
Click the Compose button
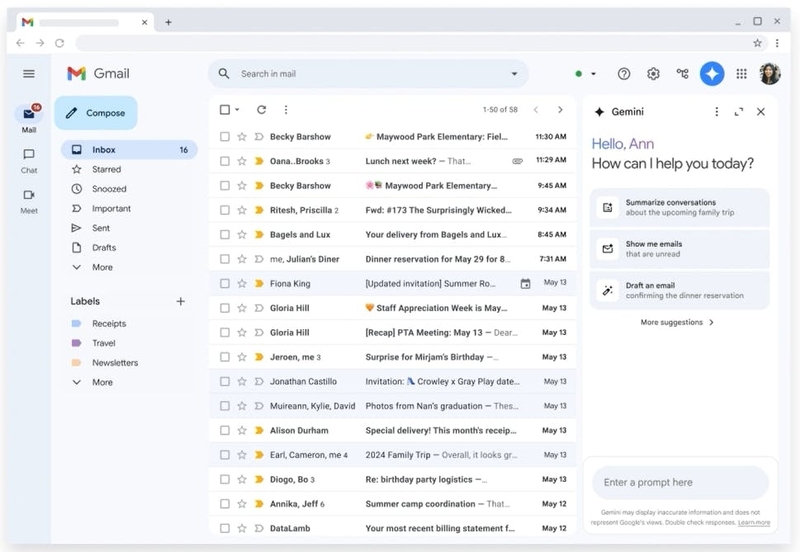[x=96, y=113]
